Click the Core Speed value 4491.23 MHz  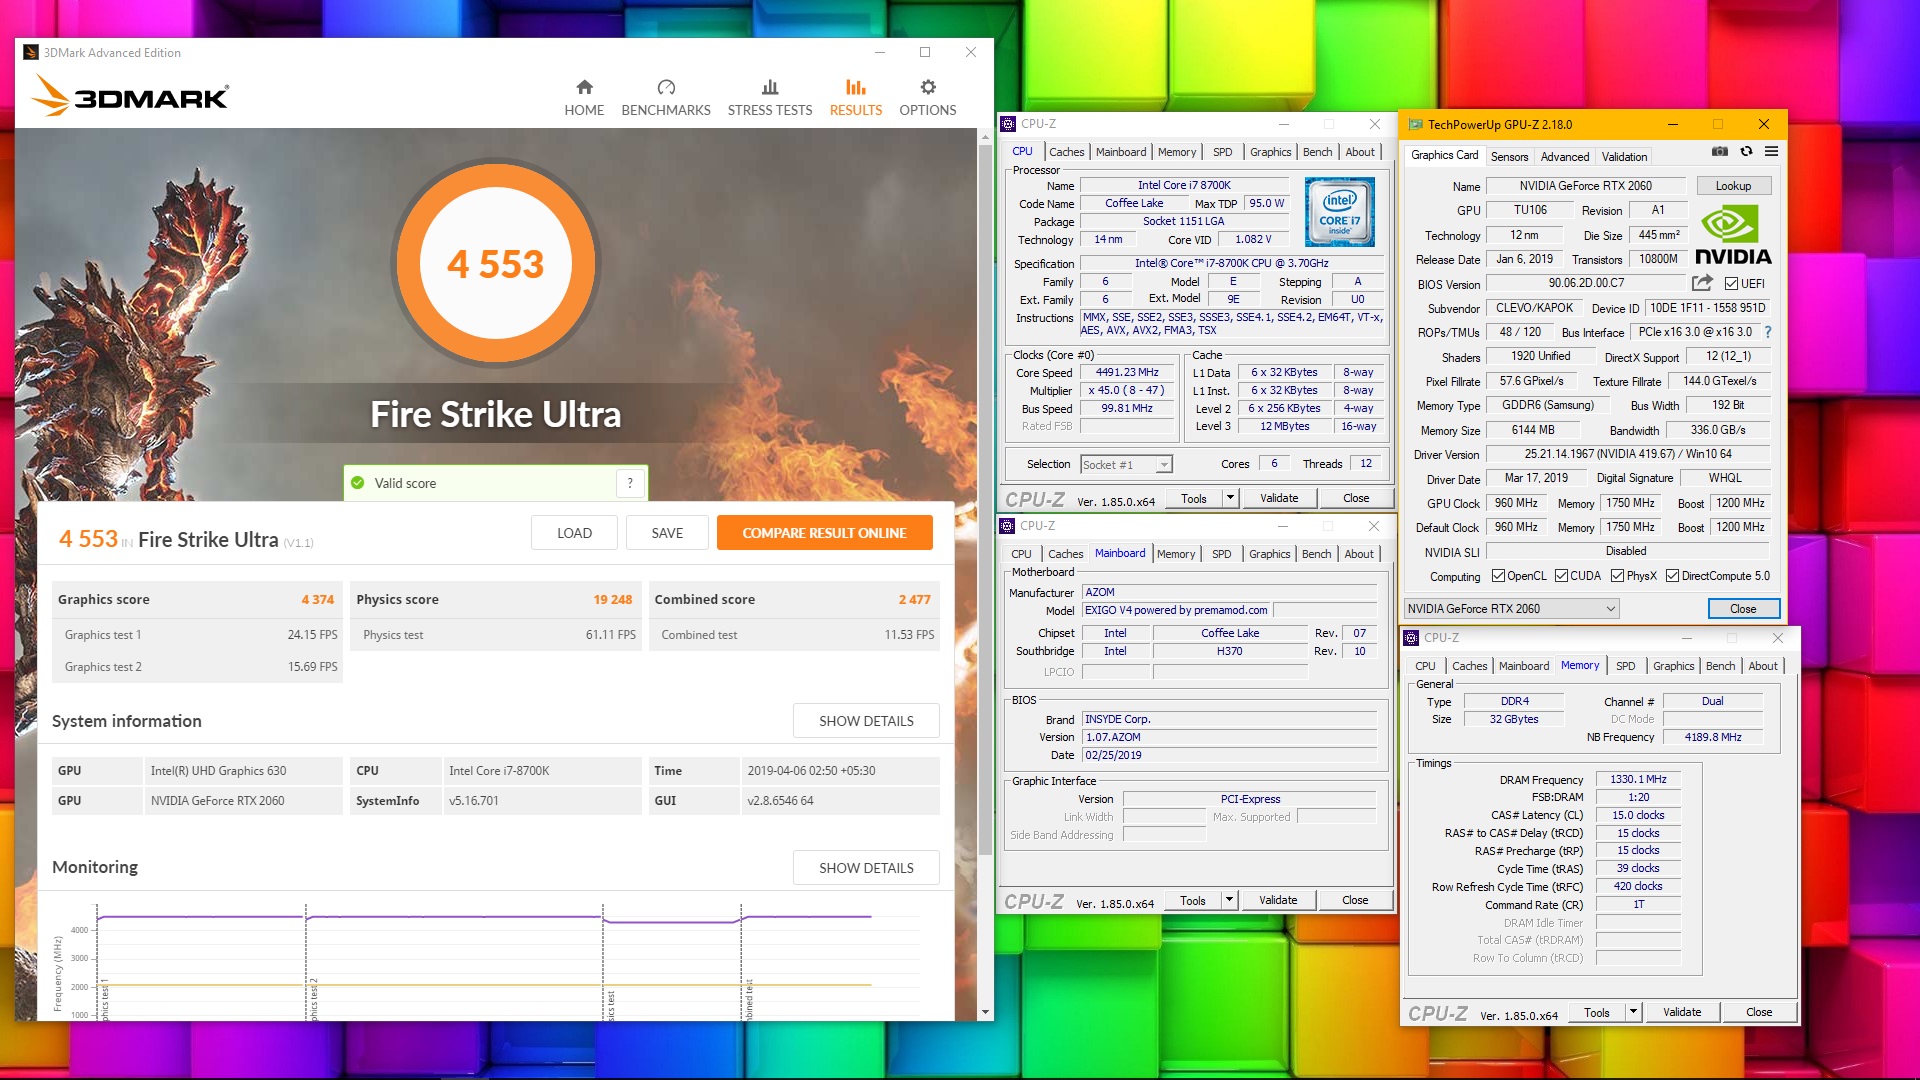click(1127, 372)
